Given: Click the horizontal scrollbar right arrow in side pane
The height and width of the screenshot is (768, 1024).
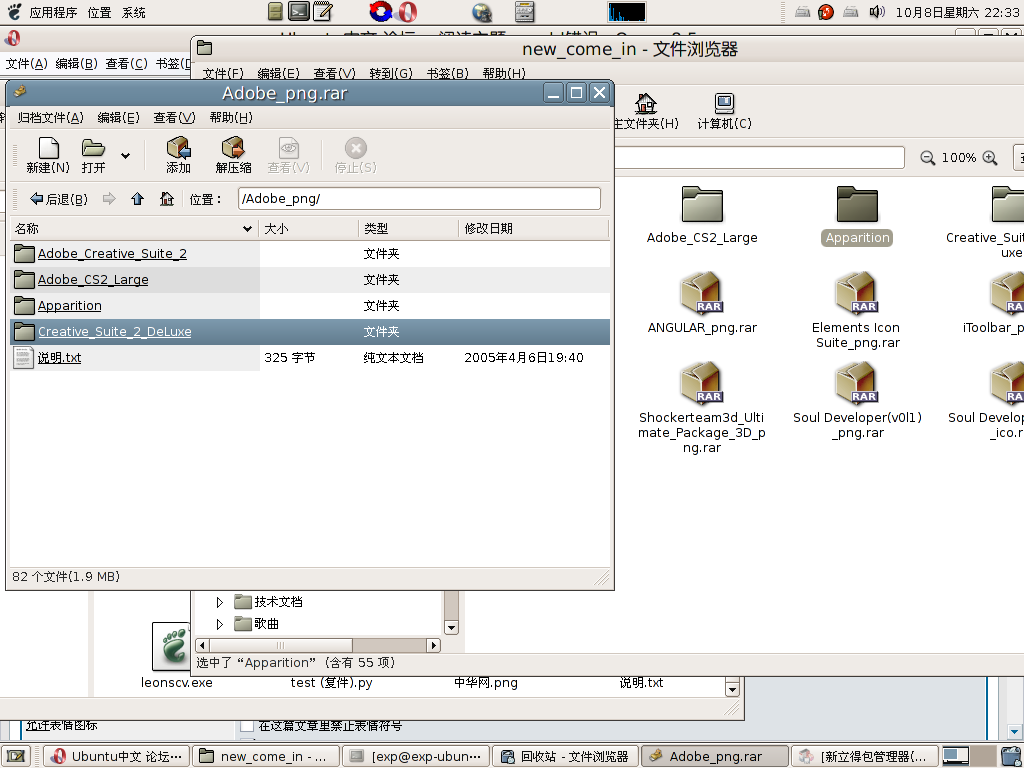Looking at the screenshot, I should [x=433, y=645].
